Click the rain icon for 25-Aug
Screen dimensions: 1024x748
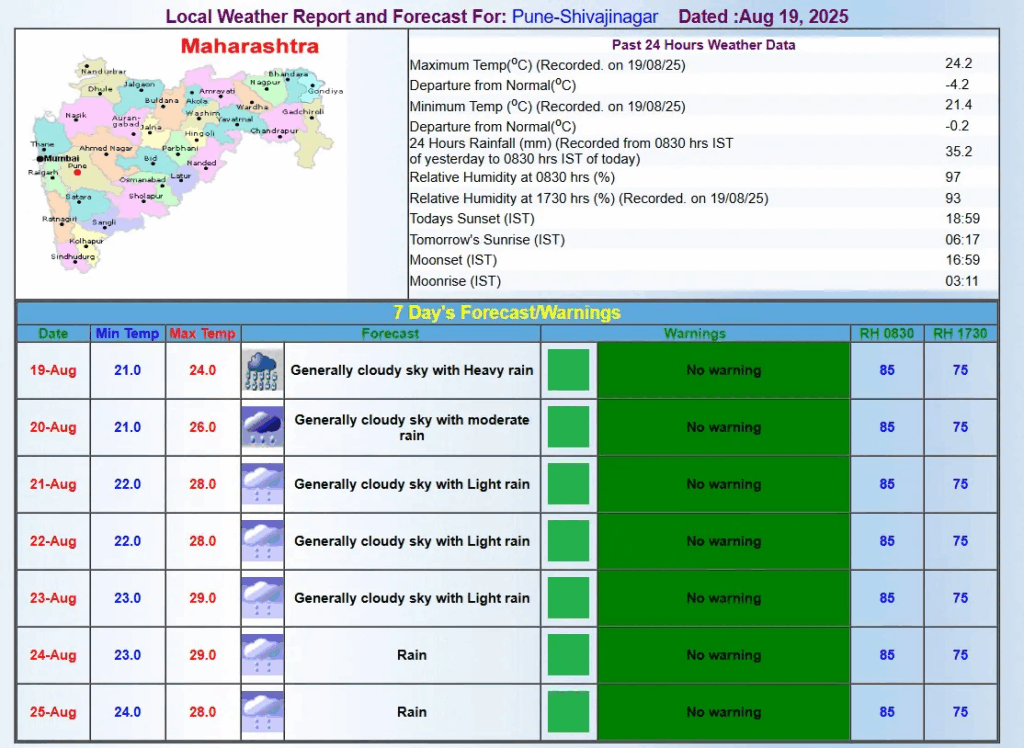coord(263,712)
